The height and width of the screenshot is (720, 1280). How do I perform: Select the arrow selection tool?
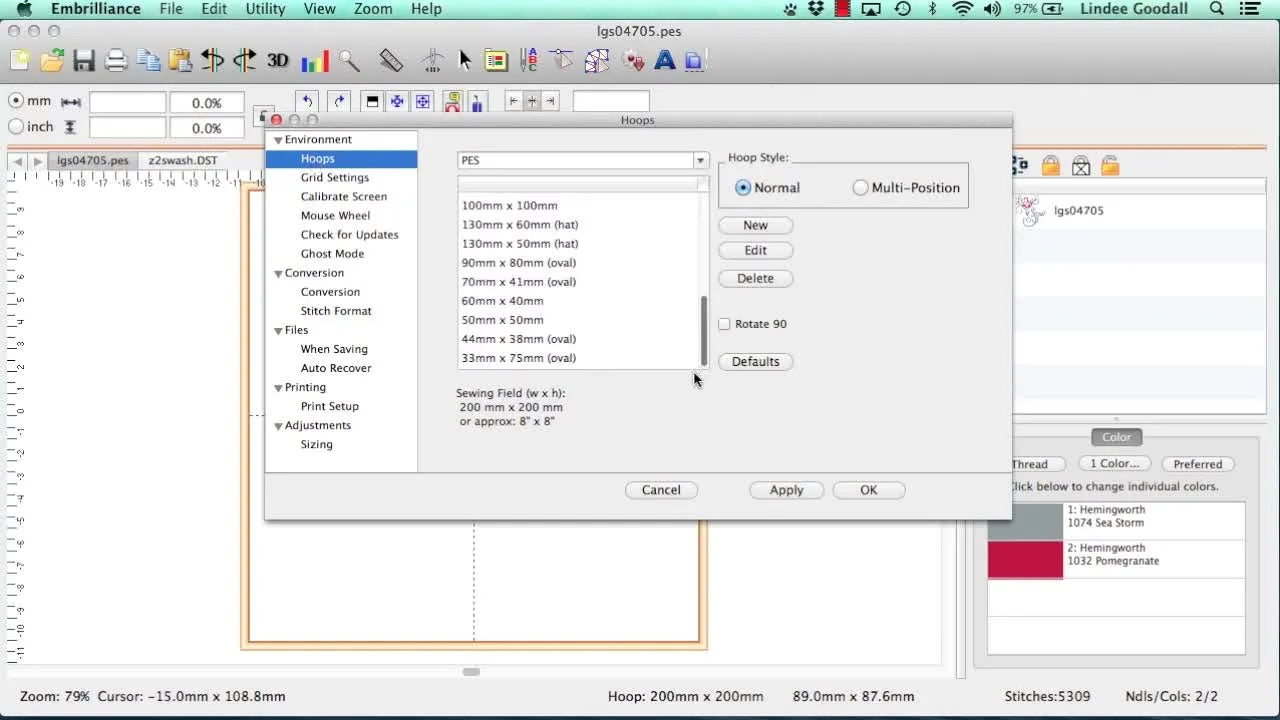465,60
